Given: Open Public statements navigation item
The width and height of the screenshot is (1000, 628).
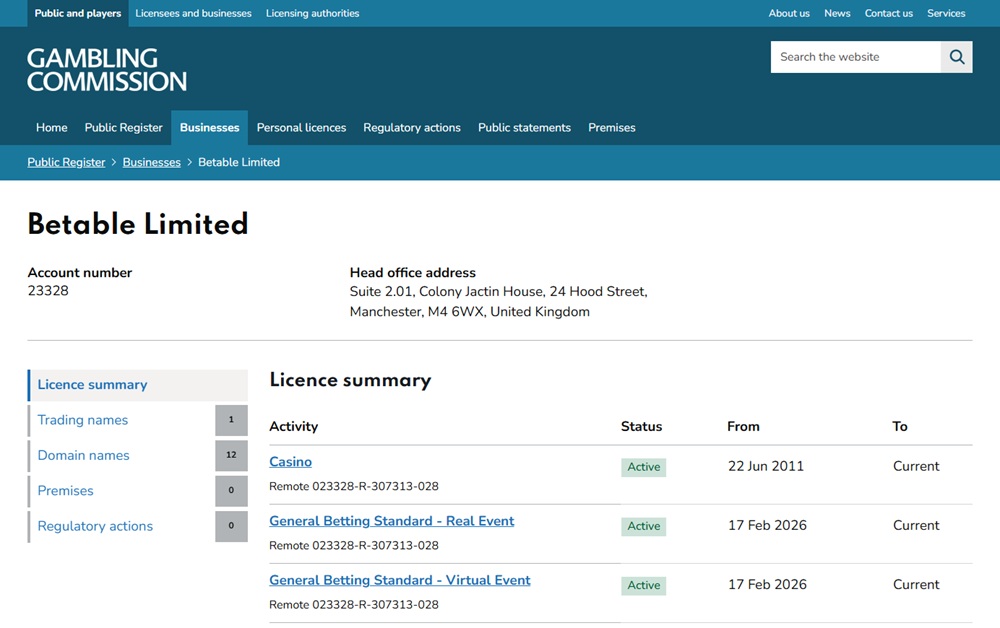Looking at the screenshot, I should (524, 128).
